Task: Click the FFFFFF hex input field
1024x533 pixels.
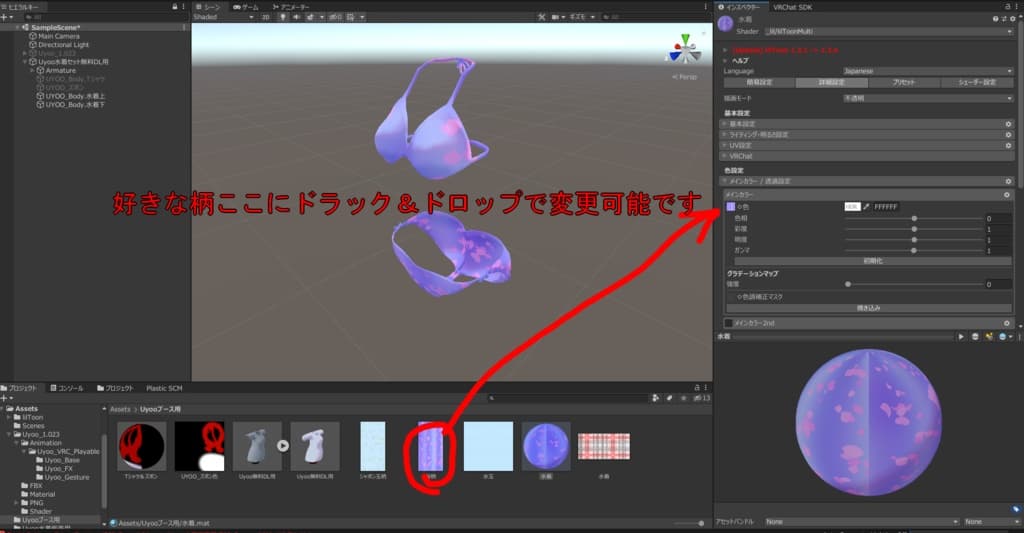Action: [x=886, y=206]
